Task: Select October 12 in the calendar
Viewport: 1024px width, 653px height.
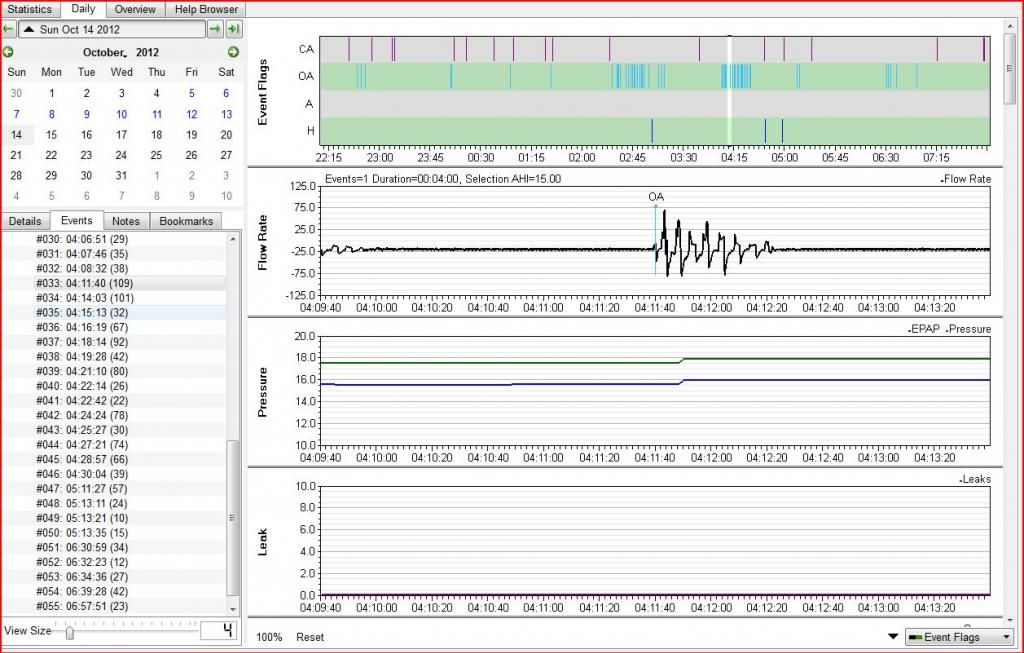Action: point(191,114)
